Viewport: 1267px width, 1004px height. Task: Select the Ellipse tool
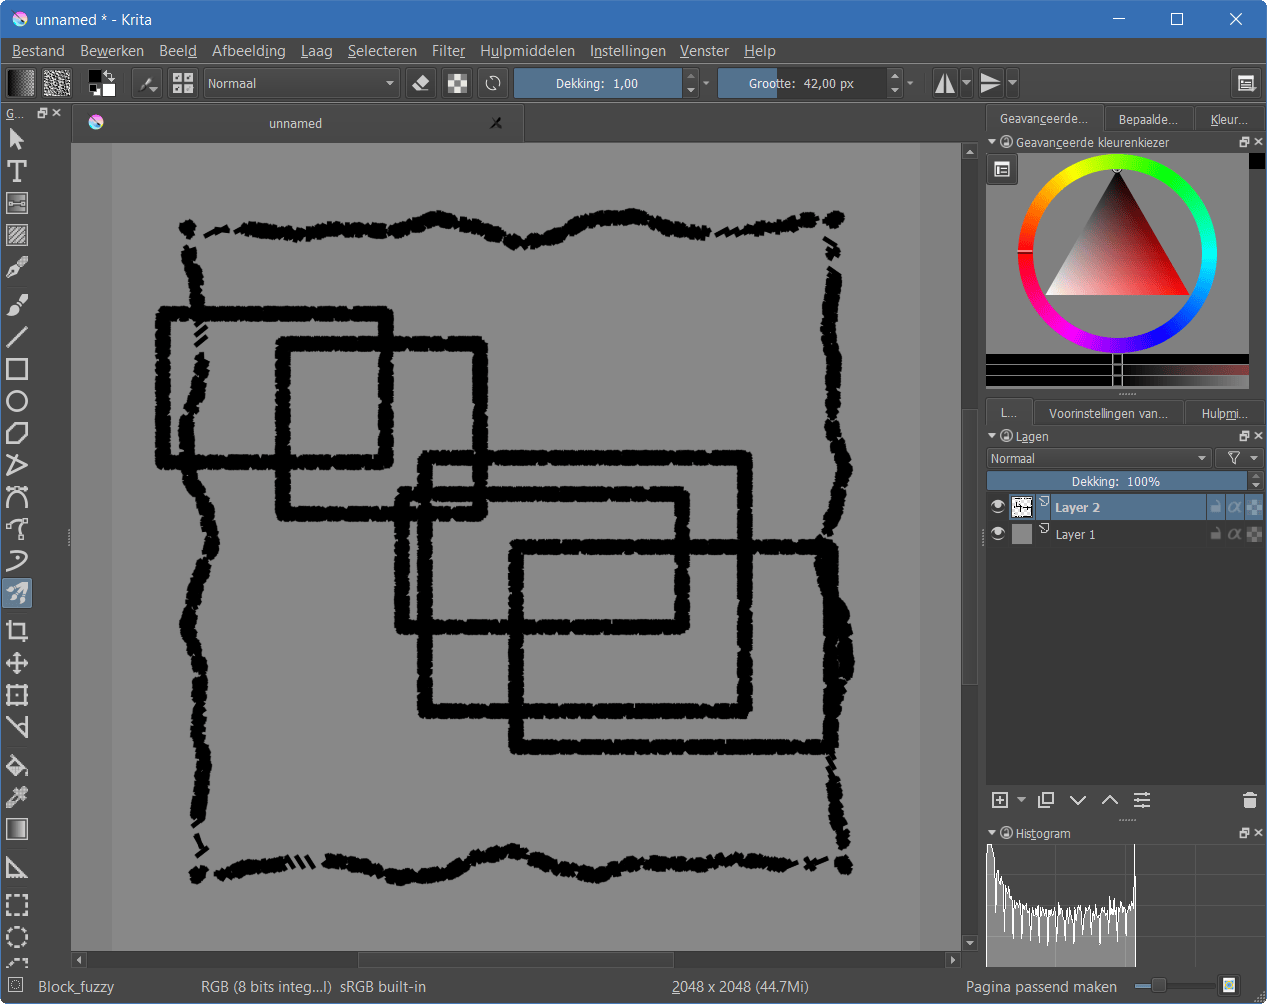(17, 401)
